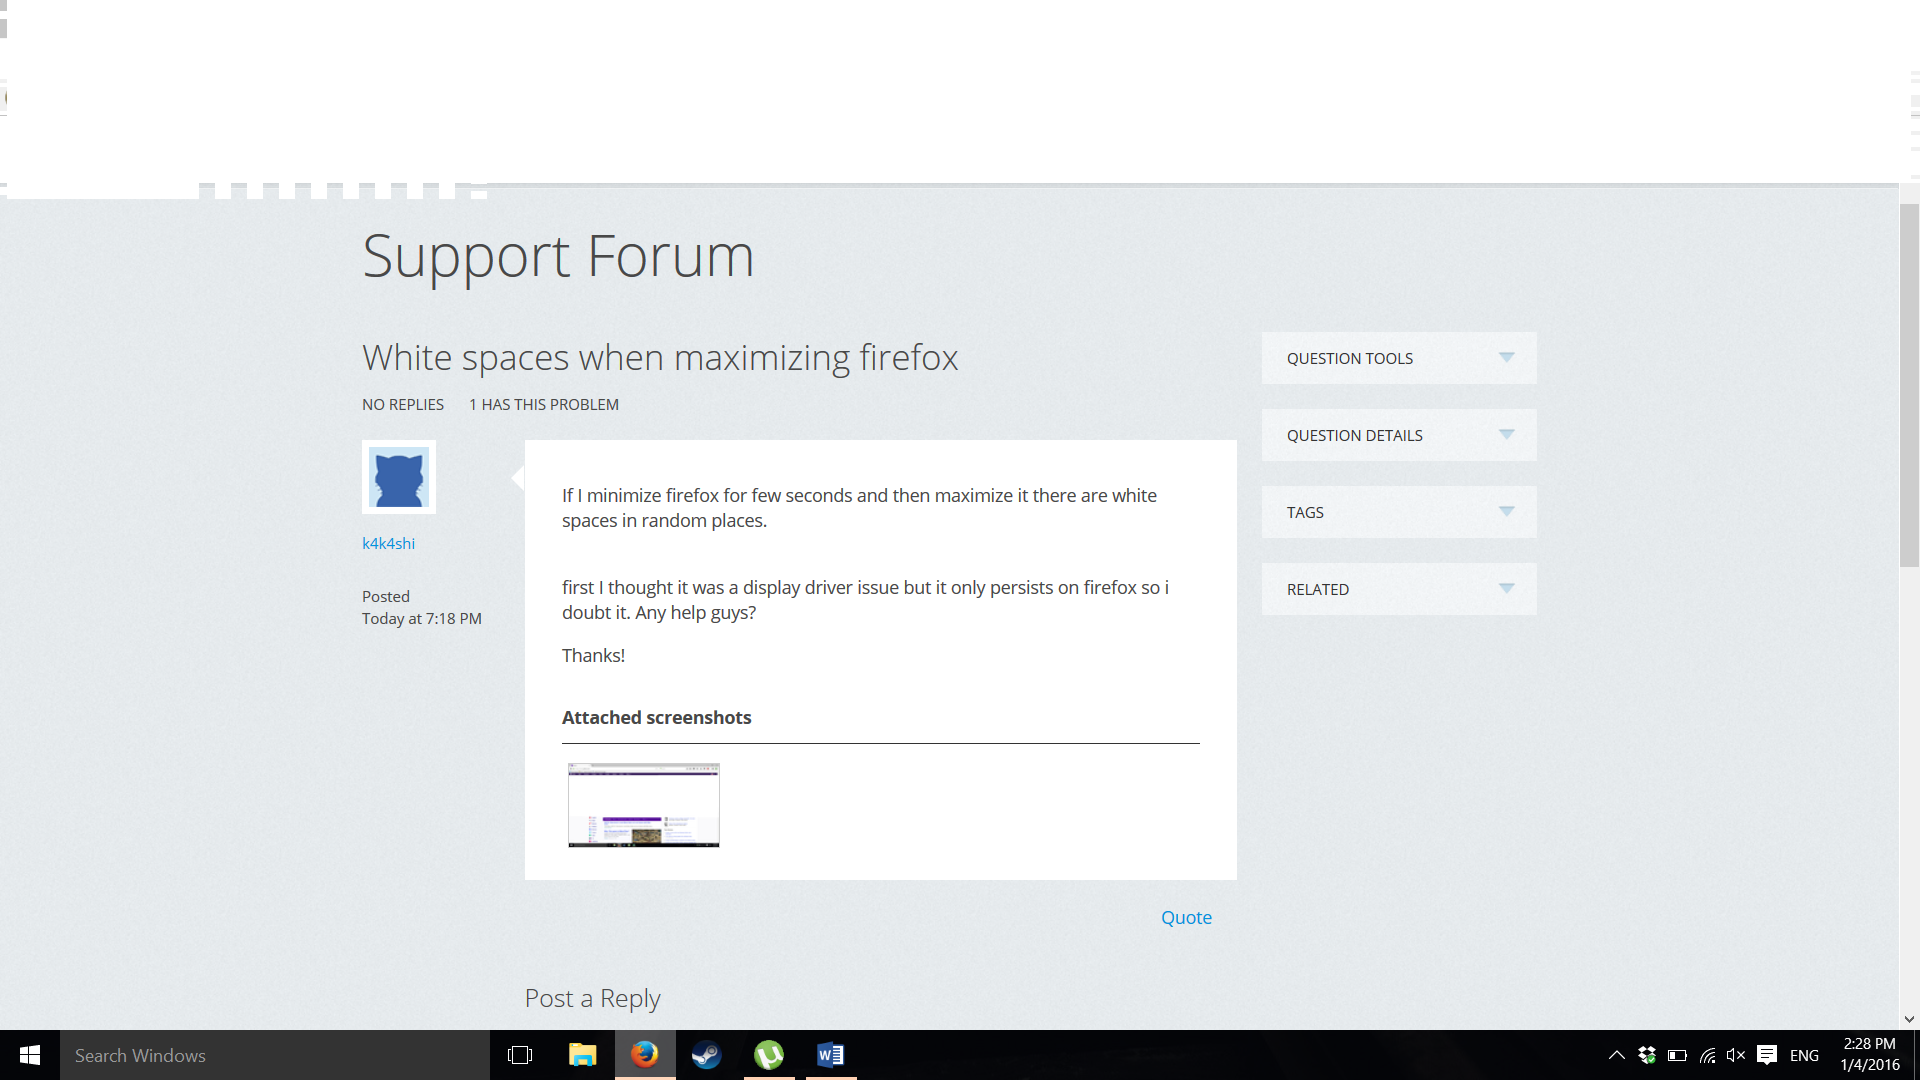The height and width of the screenshot is (1080, 1920).
Task: Change the ENG input language
Action: pos(1804,1055)
